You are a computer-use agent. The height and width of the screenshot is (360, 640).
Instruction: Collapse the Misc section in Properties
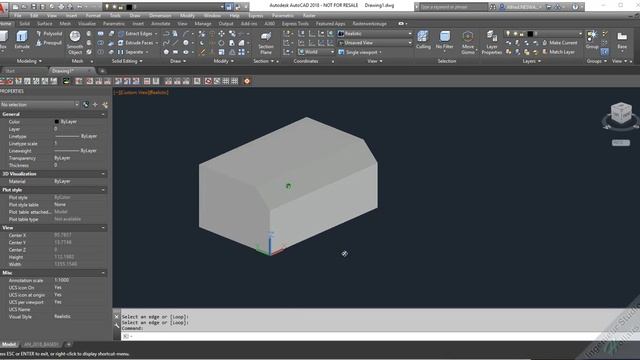[x=103, y=273]
